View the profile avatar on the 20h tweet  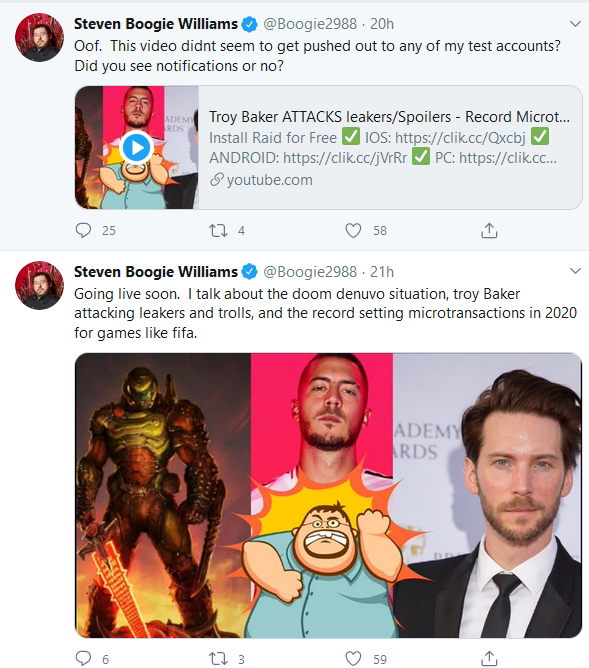pos(40,37)
